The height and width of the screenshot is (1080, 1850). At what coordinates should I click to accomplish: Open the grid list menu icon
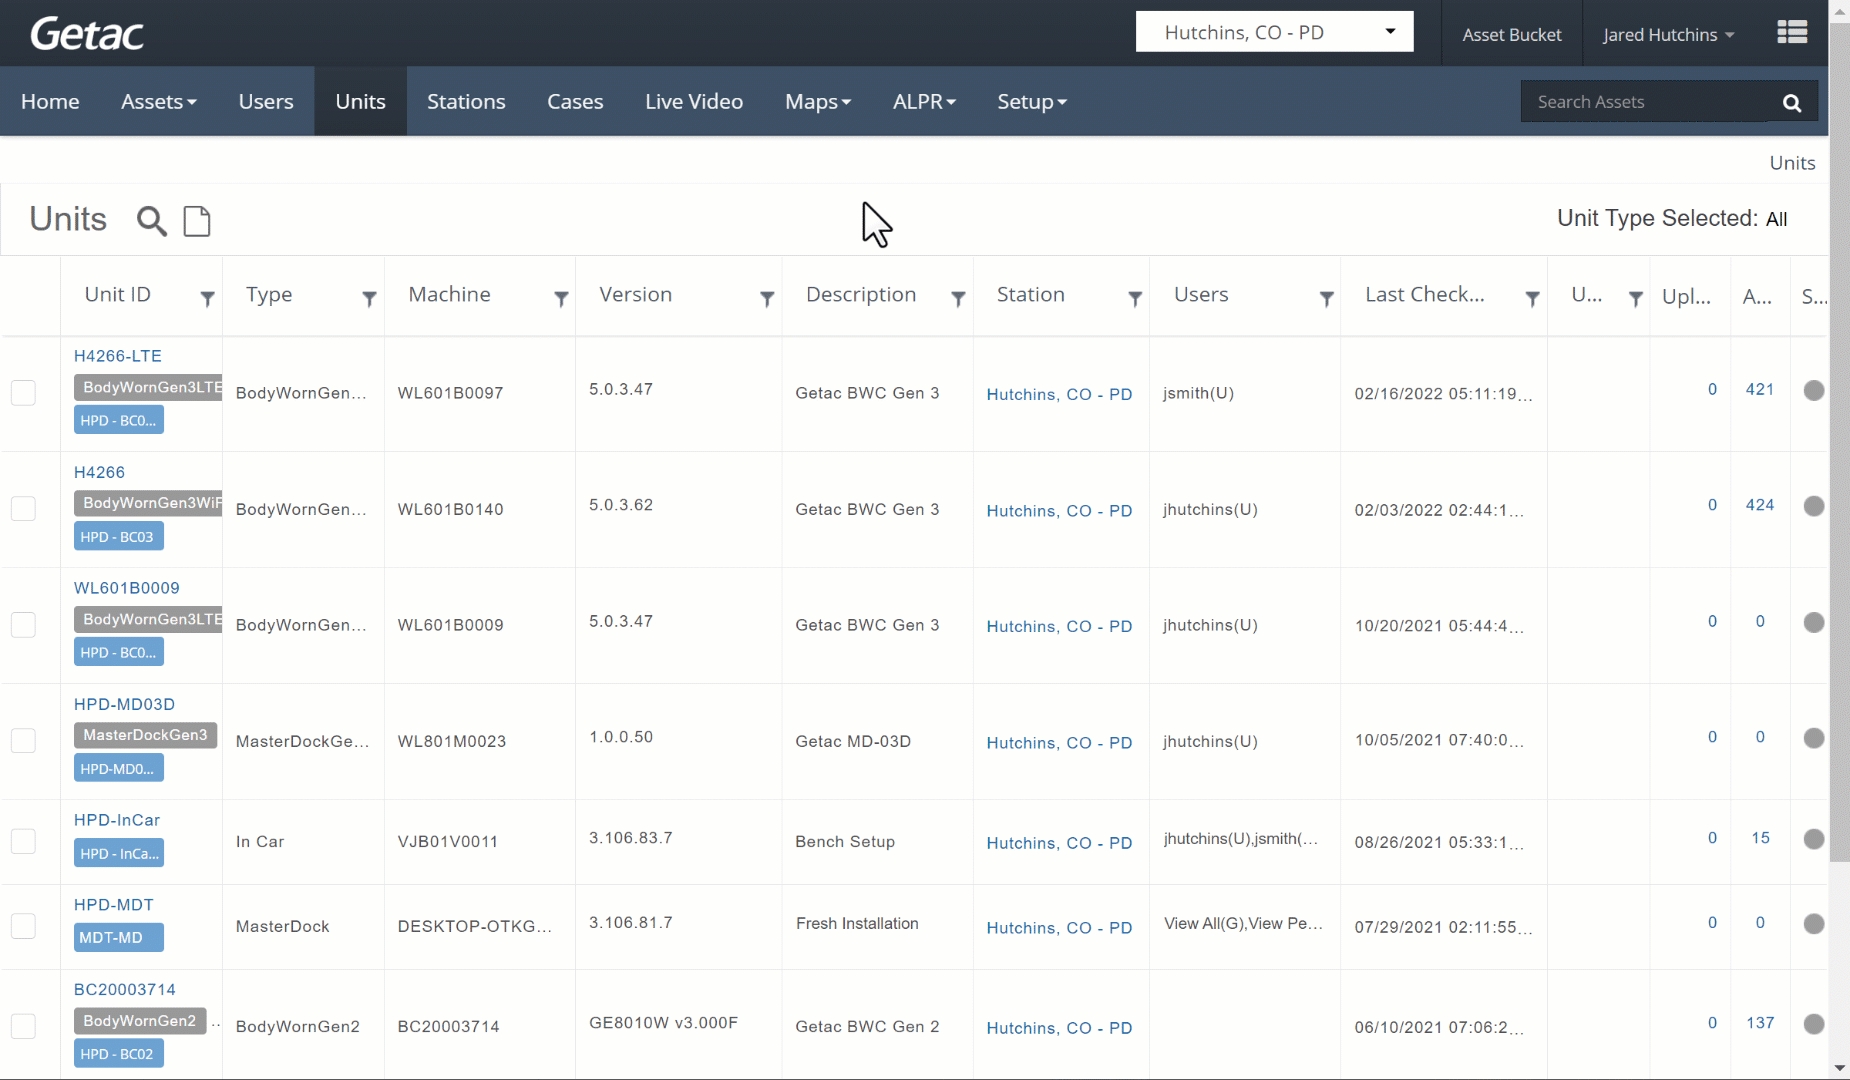coord(1792,33)
